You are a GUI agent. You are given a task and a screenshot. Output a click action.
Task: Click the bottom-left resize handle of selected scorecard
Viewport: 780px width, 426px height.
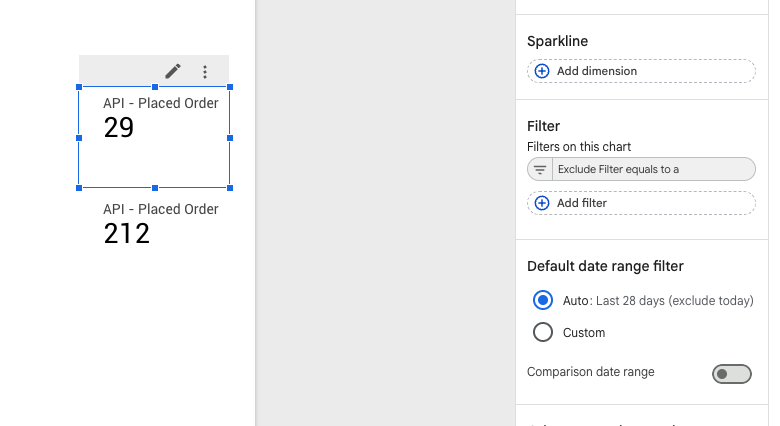coord(79,187)
